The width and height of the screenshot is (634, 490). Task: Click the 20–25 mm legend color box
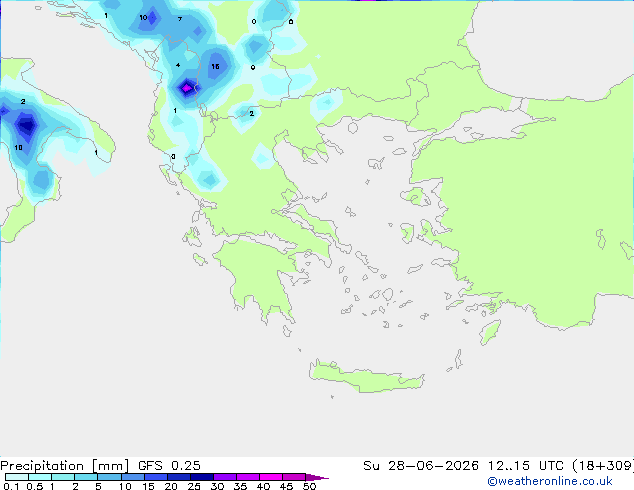tap(178, 477)
